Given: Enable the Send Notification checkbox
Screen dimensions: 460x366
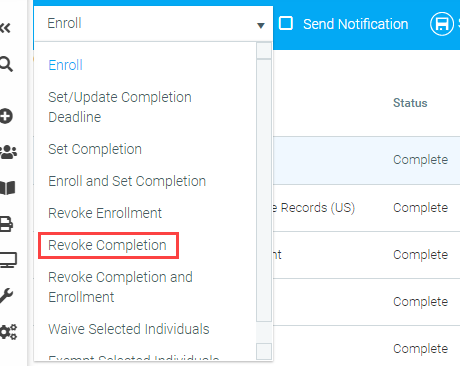Looking at the screenshot, I should click(286, 24).
